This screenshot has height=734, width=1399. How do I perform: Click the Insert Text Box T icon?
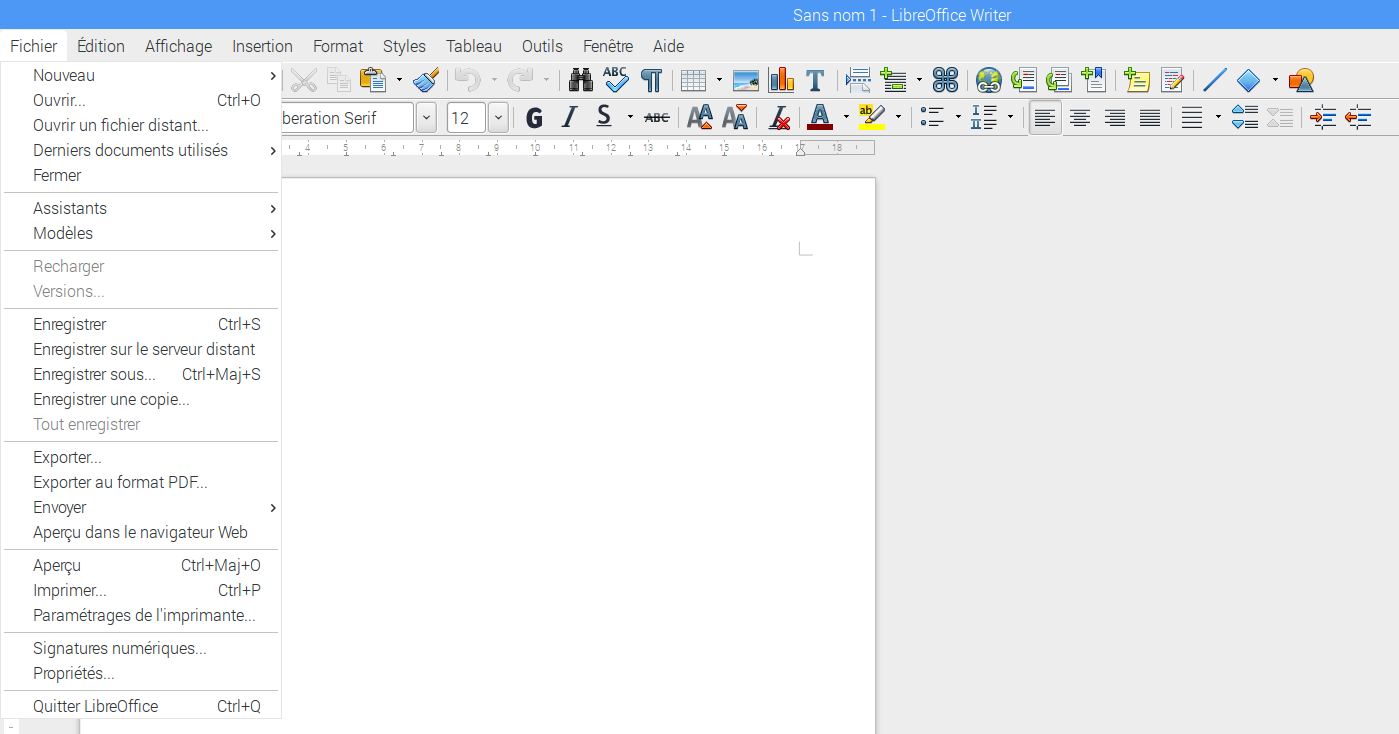click(815, 80)
